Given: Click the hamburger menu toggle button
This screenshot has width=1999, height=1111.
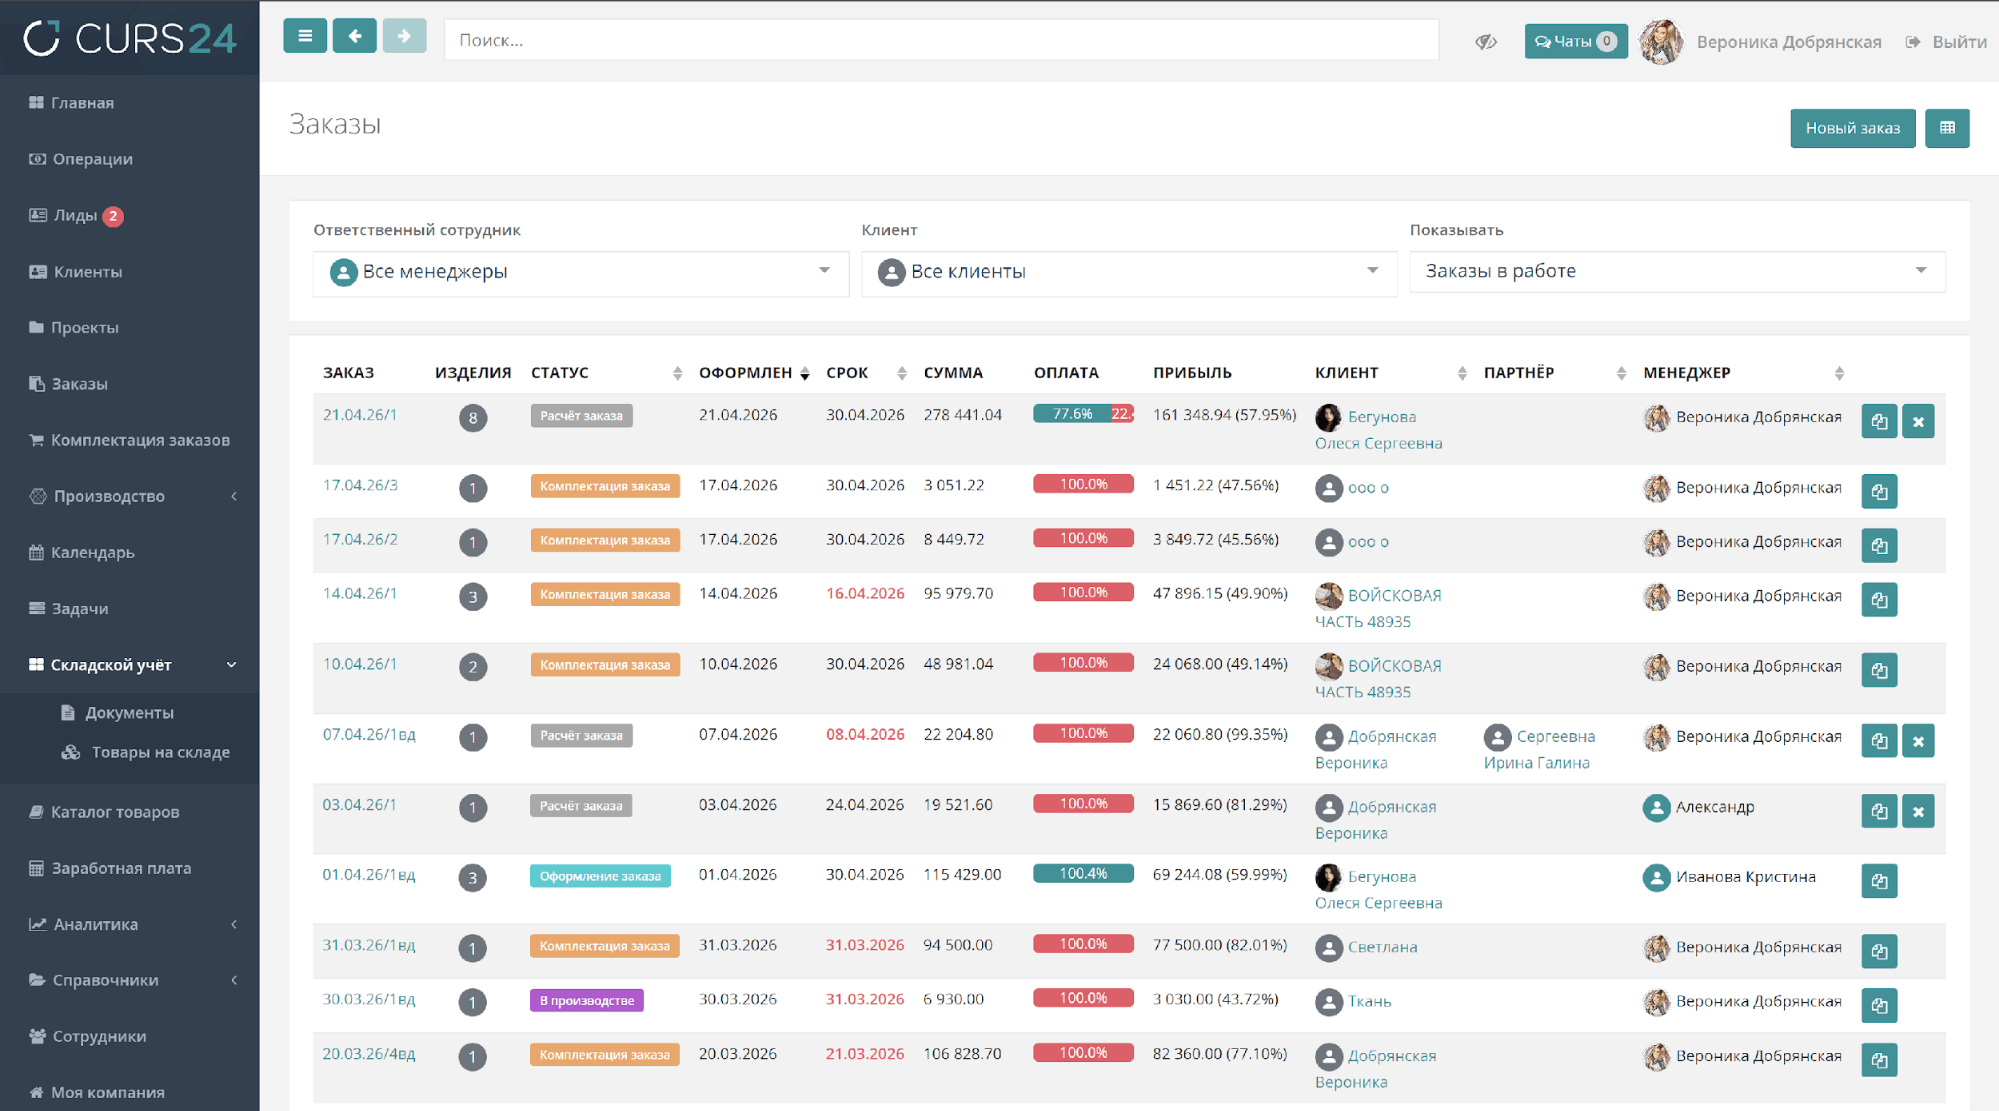Looking at the screenshot, I should tap(305, 37).
